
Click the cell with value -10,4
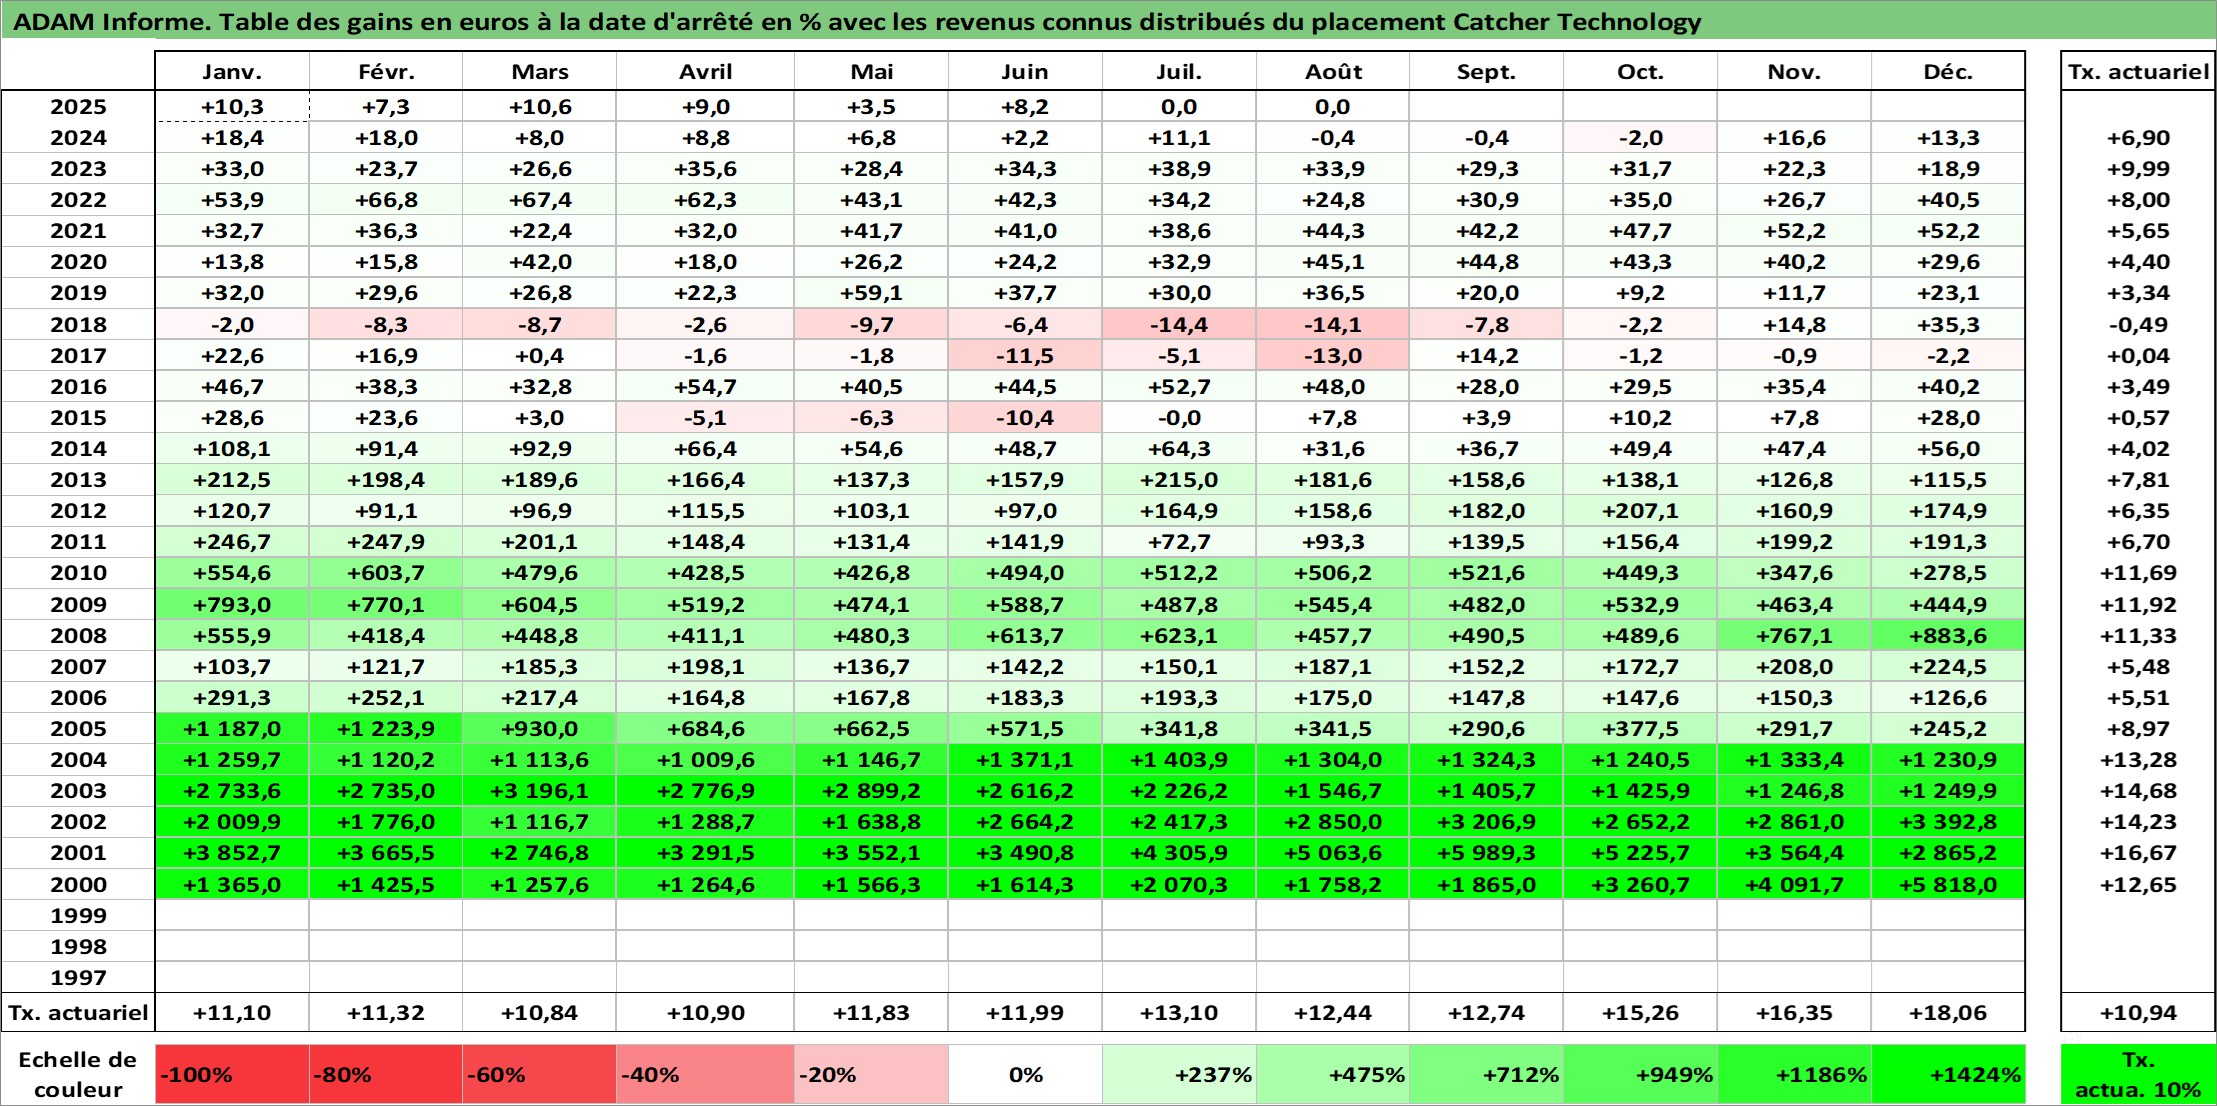[1025, 418]
